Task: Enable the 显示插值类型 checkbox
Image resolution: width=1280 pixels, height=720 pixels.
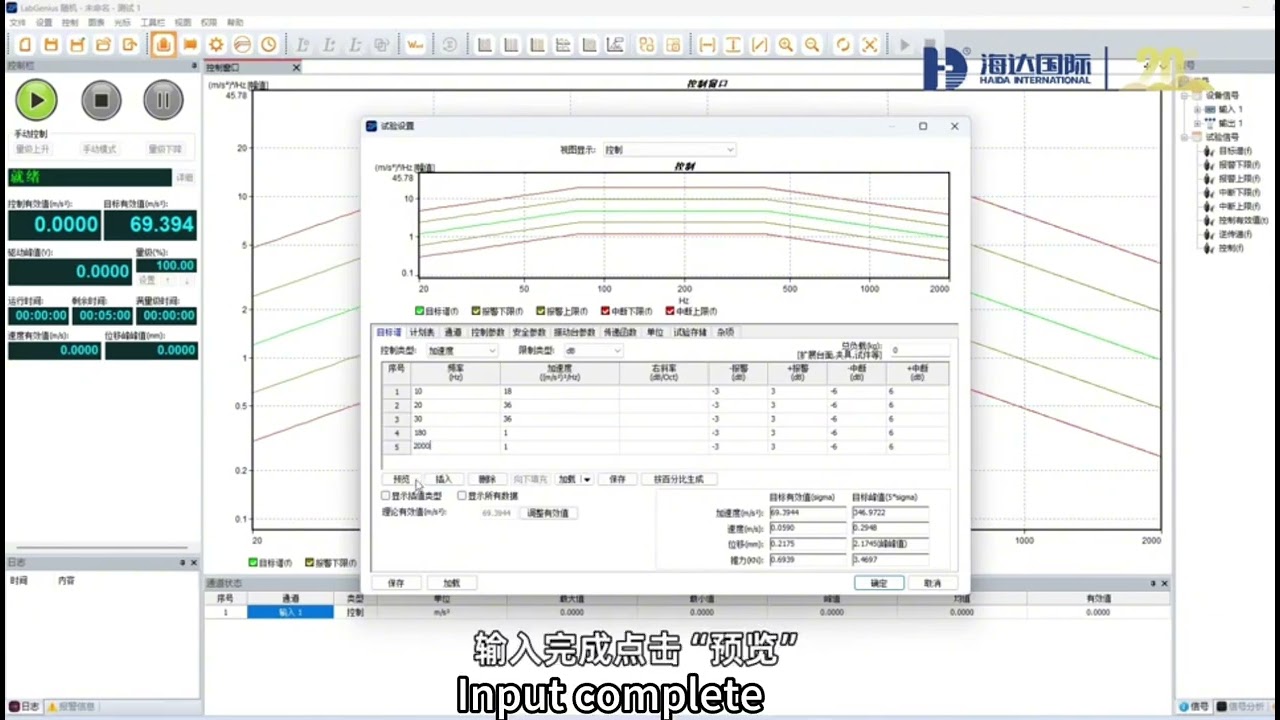Action: tap(386, 496)
